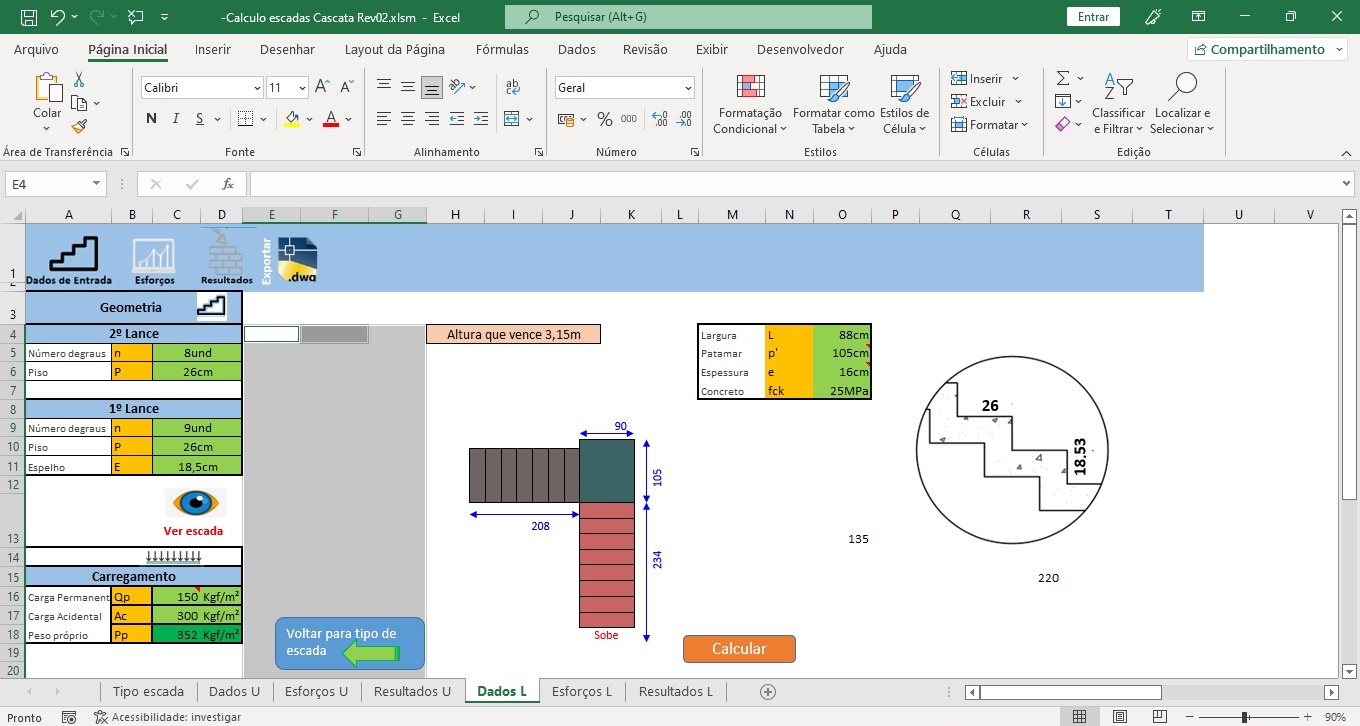Click the Format Painter brush icon

pos(79,126)
